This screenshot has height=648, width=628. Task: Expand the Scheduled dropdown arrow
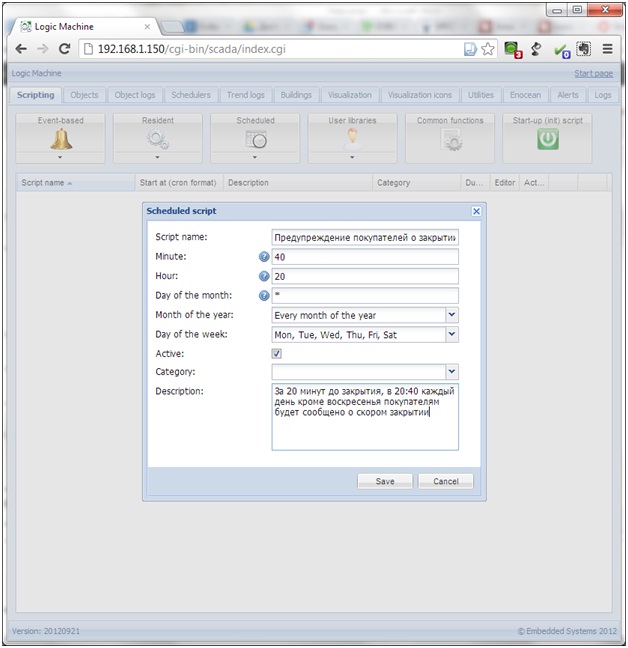255,157
